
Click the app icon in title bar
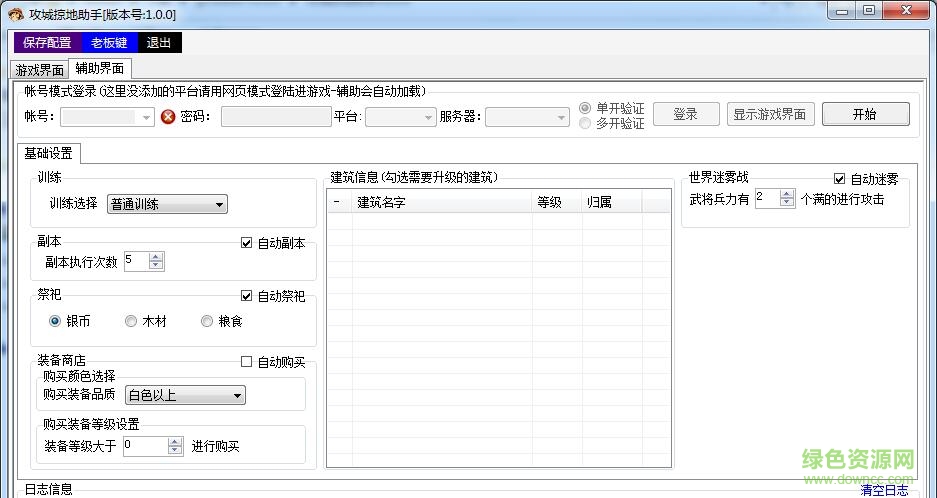point(14,12)
